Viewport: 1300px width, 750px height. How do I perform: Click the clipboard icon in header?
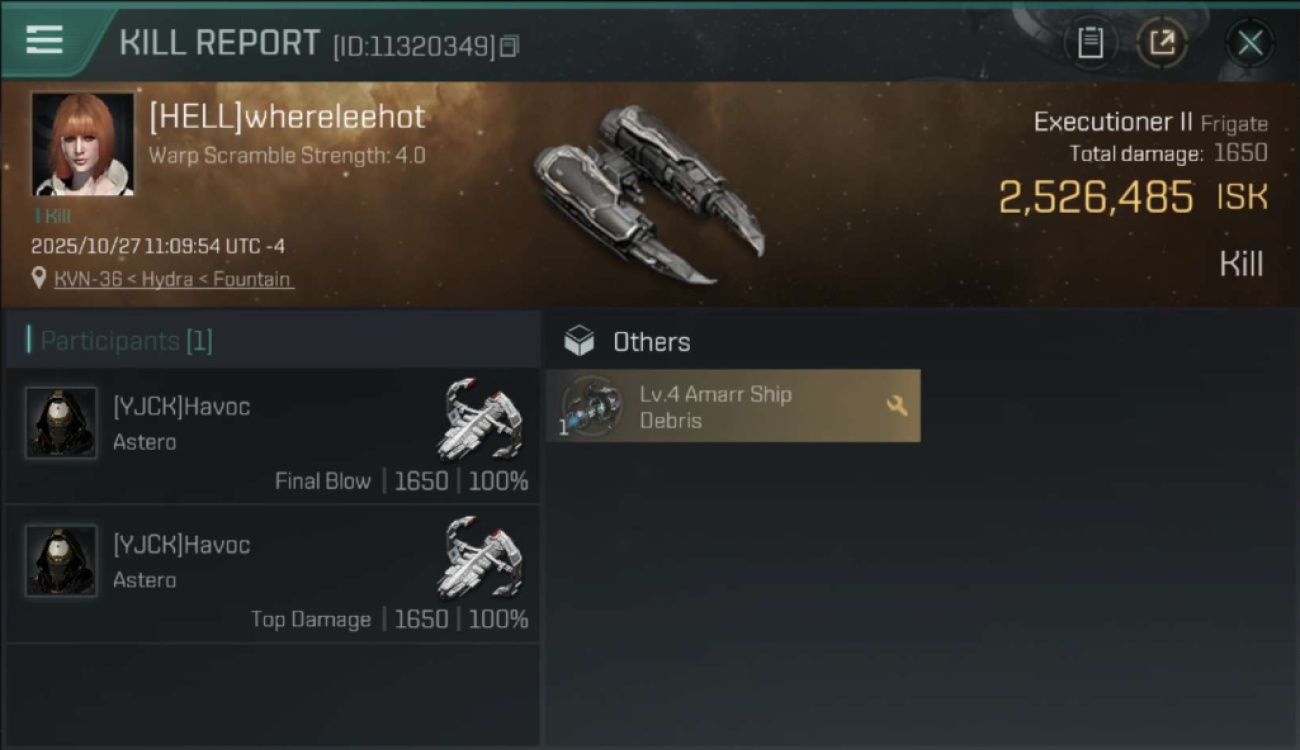pos(1090,43)
